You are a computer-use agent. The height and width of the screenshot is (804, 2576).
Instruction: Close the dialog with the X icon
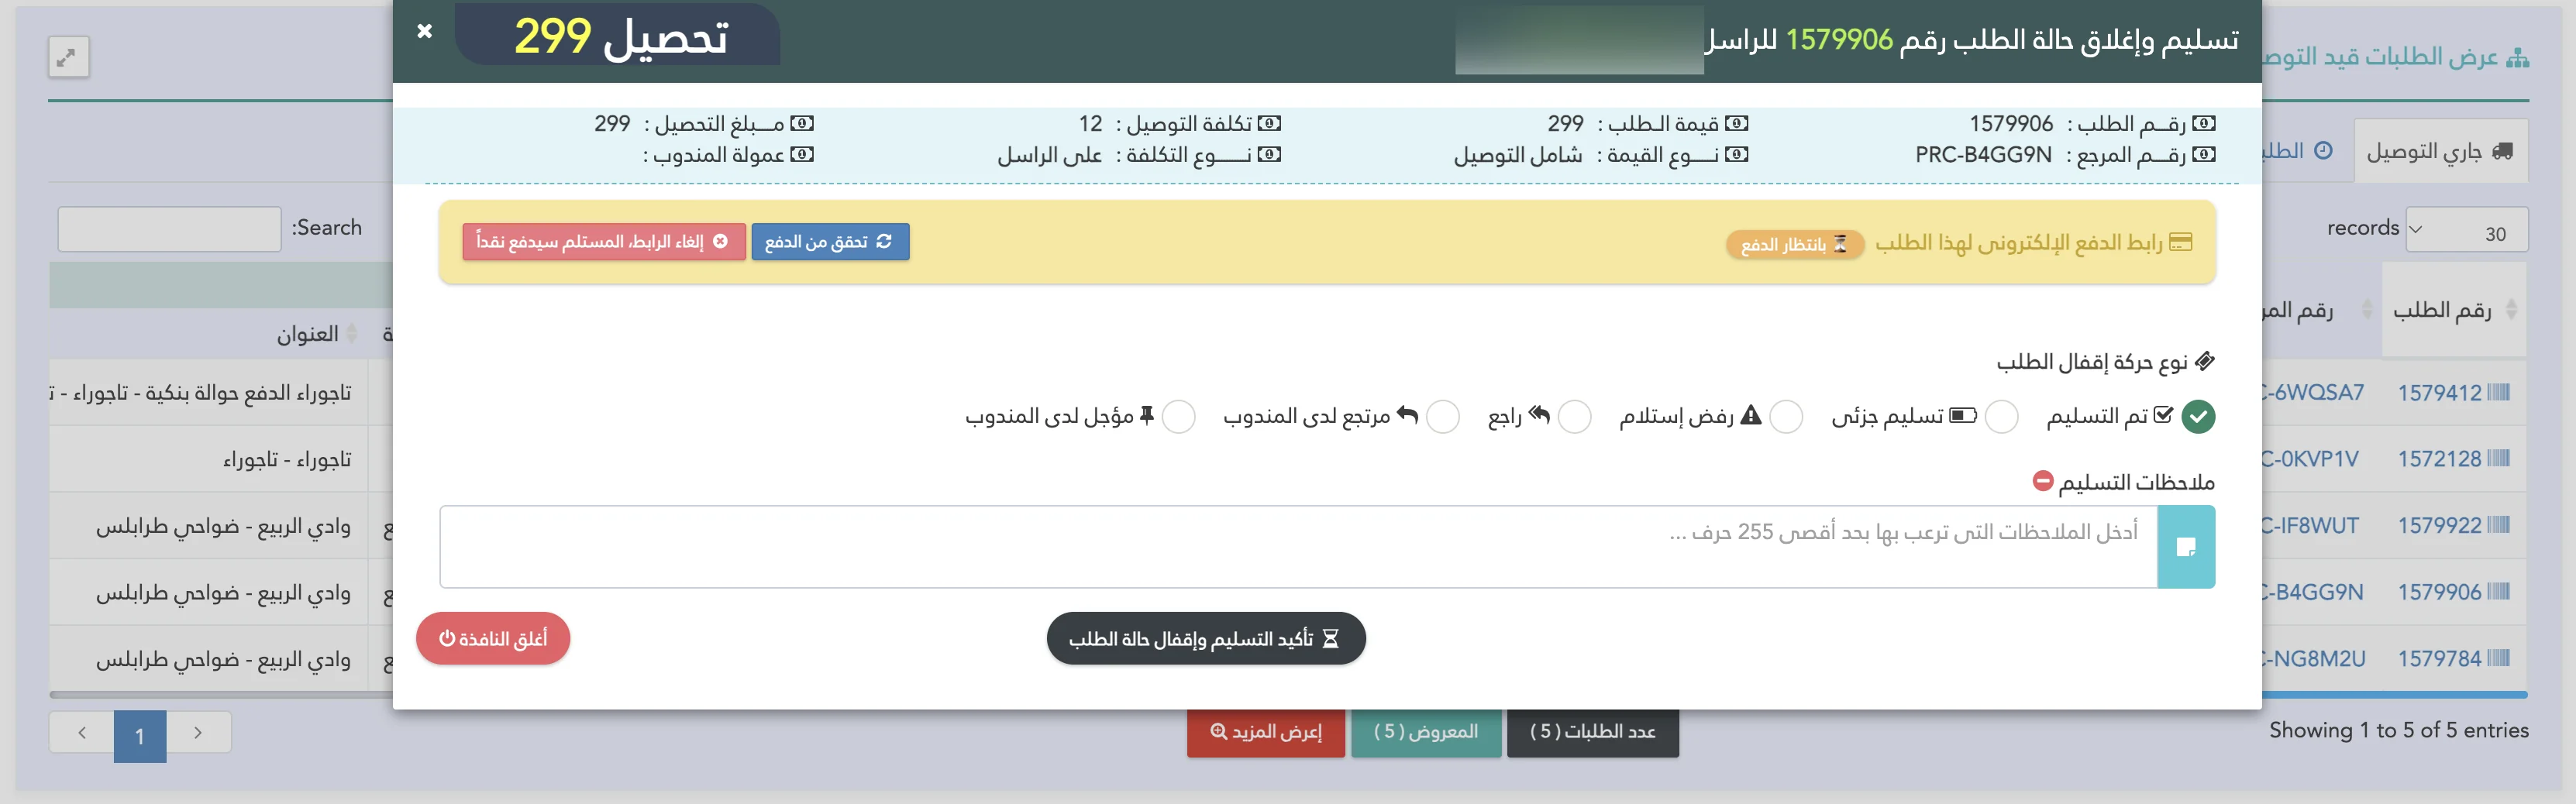(424, 31)
